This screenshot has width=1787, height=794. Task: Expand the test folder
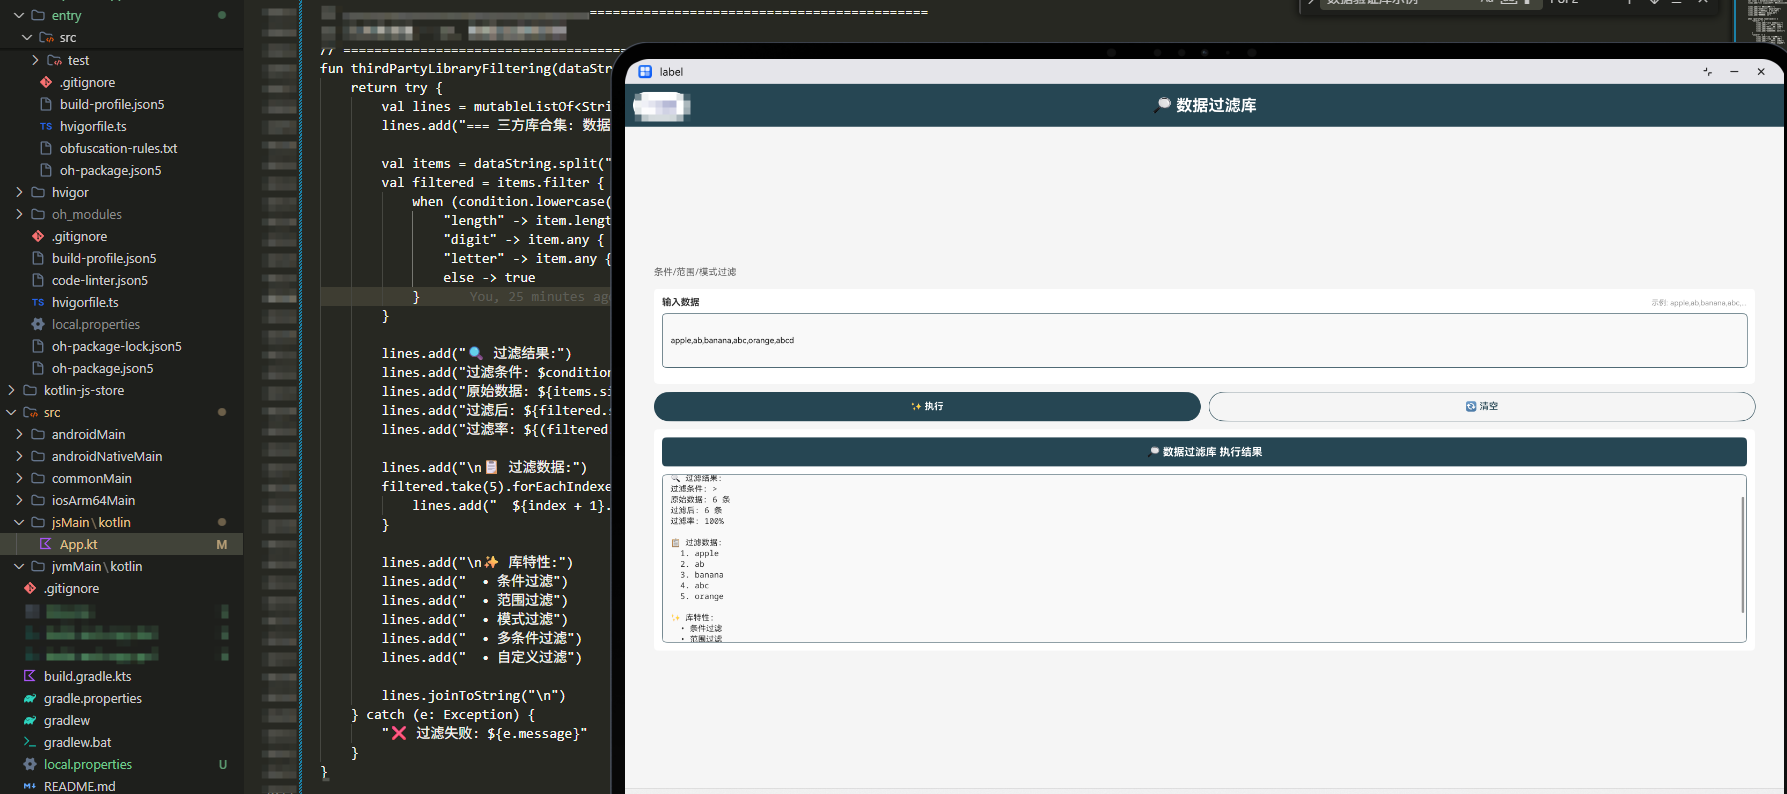35,60
